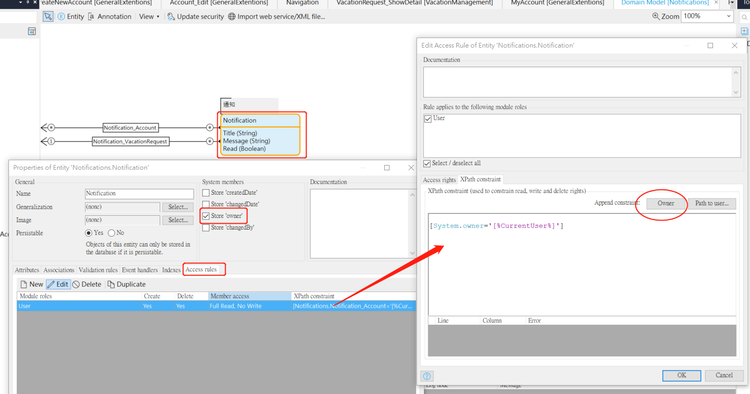Click the help icon in access rule dialog
750x394 pixels.
point(427,376)
